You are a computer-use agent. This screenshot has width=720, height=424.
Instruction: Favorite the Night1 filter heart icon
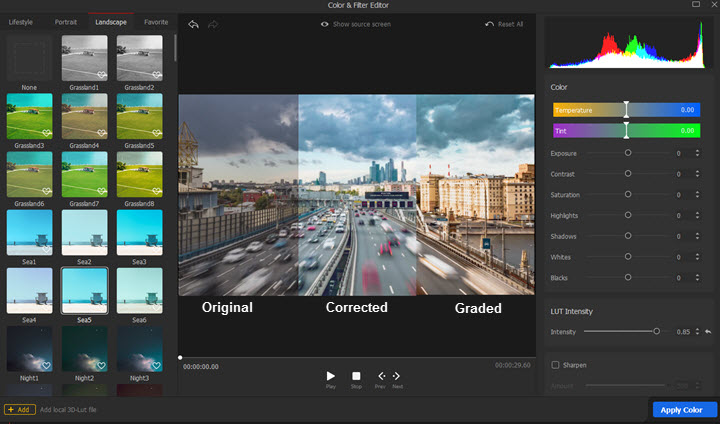[x=45, y=366]
